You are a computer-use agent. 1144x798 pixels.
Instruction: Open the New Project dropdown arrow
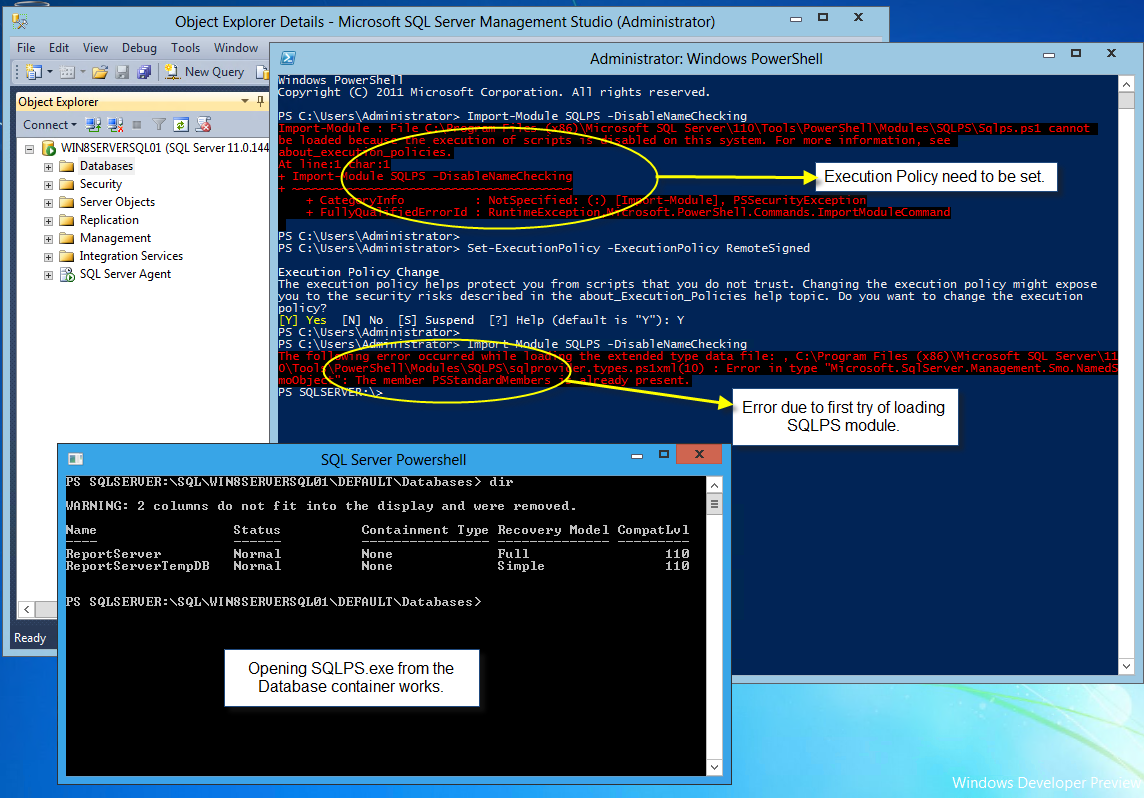50,71
